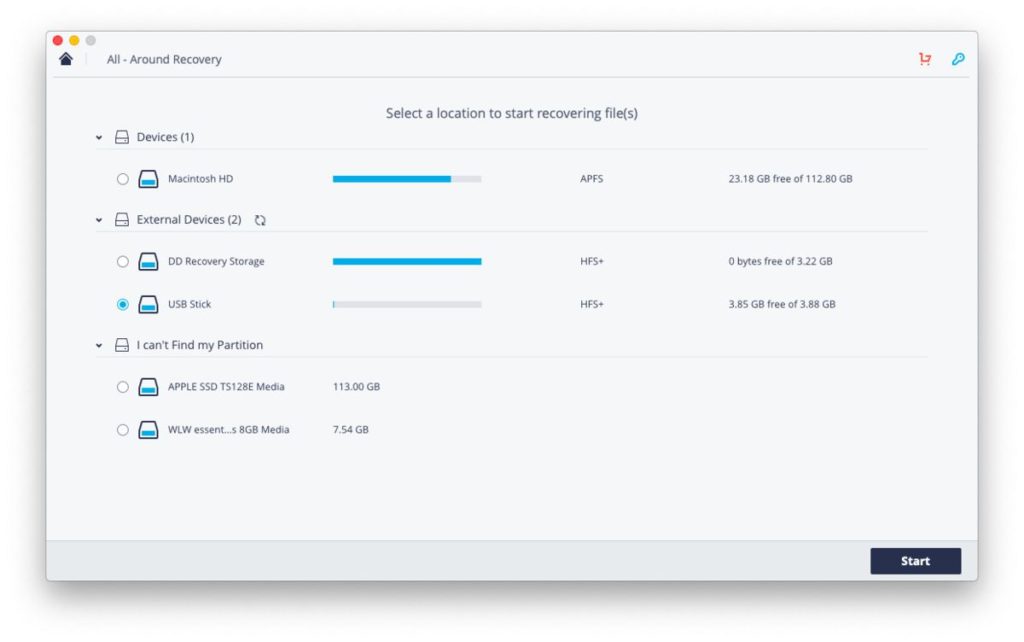The height and width of the screenshot is (642, 1024).
Task: Select the APPLE SSD TS128E Media device
Action: tap(123, 387)
